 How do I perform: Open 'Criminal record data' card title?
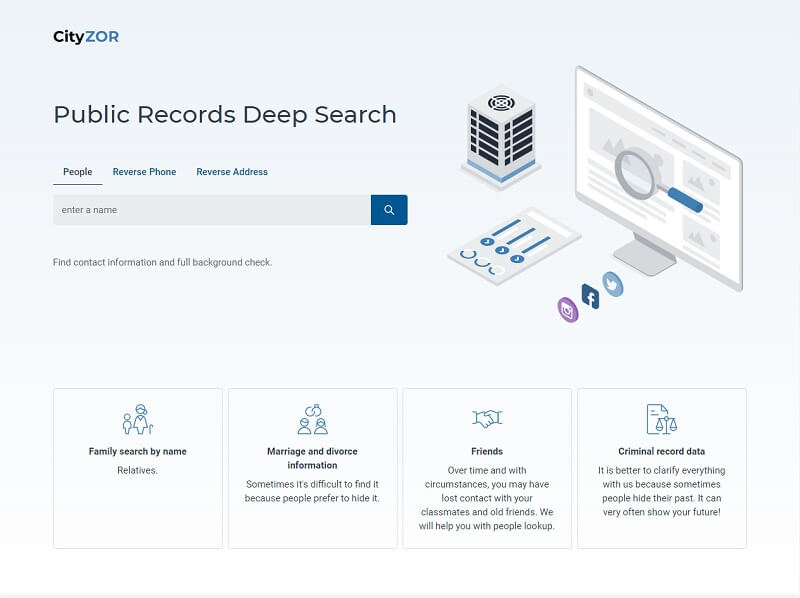click(x=662, y=452)
